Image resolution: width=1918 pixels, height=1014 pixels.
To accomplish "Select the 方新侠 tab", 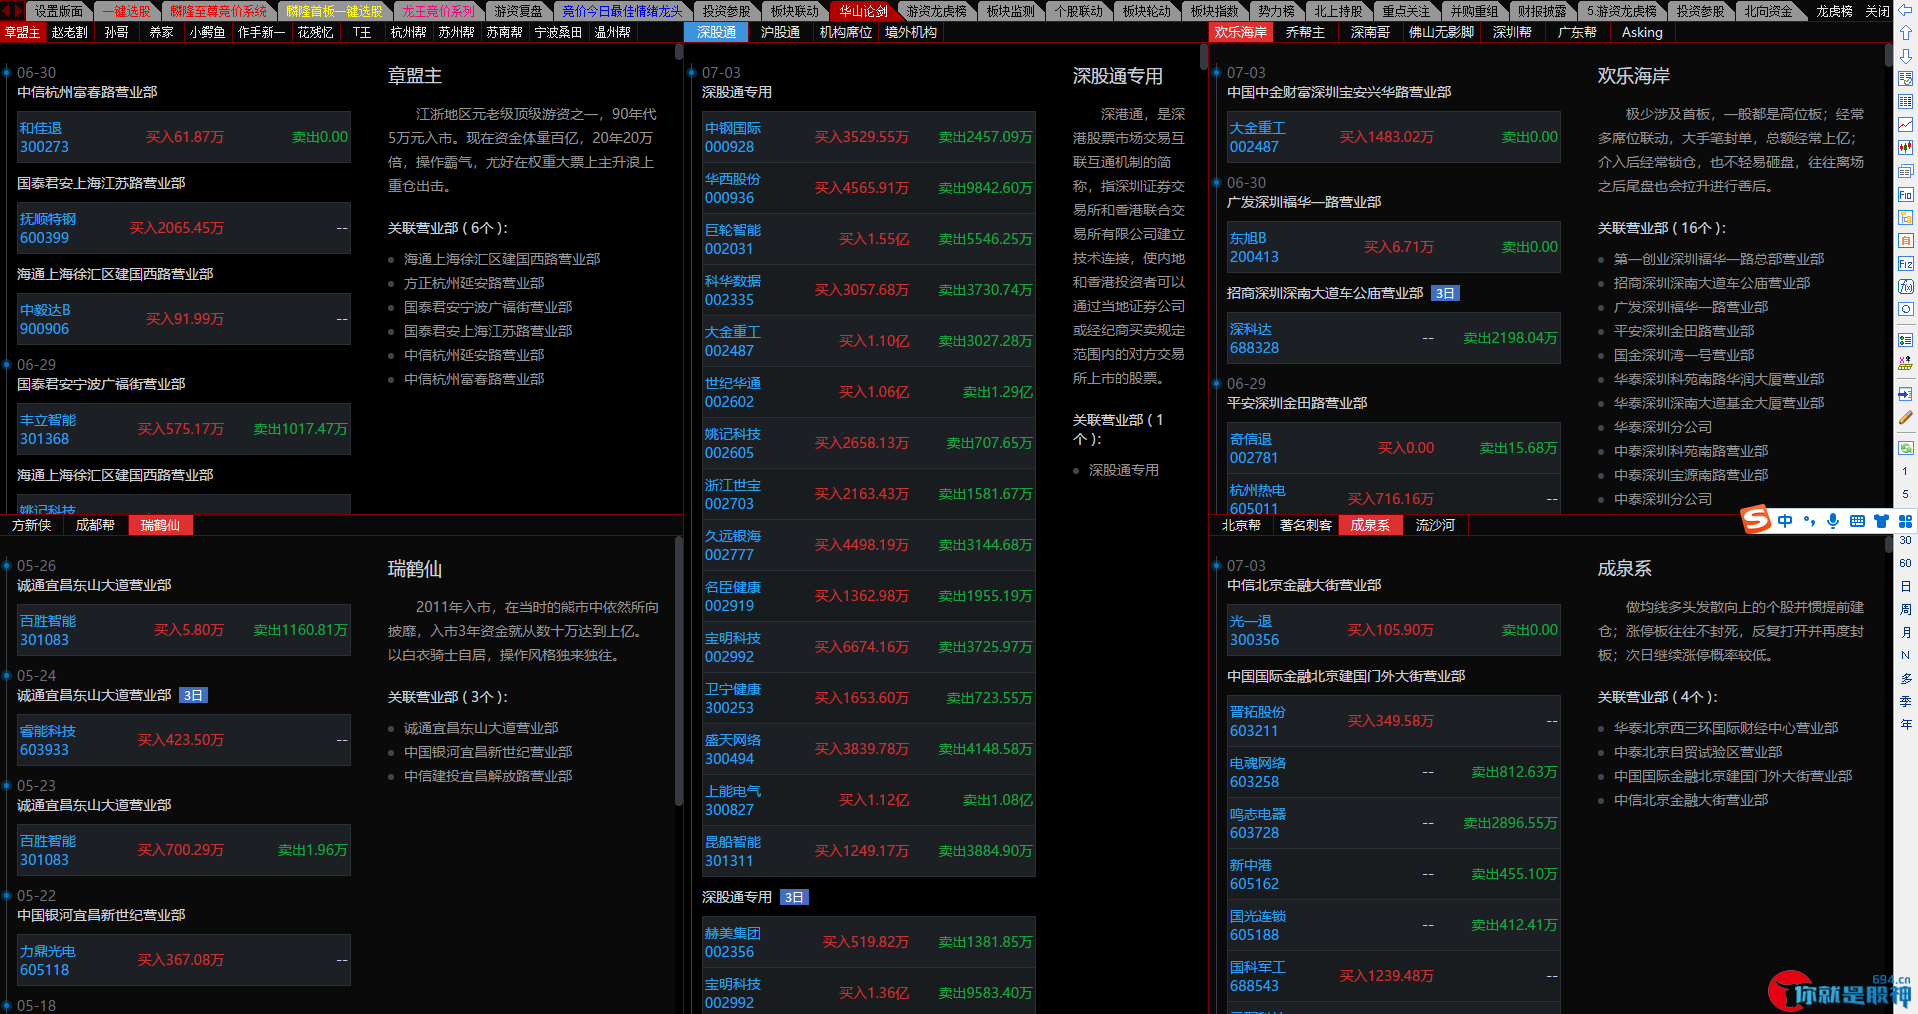I will pos(31,525).
